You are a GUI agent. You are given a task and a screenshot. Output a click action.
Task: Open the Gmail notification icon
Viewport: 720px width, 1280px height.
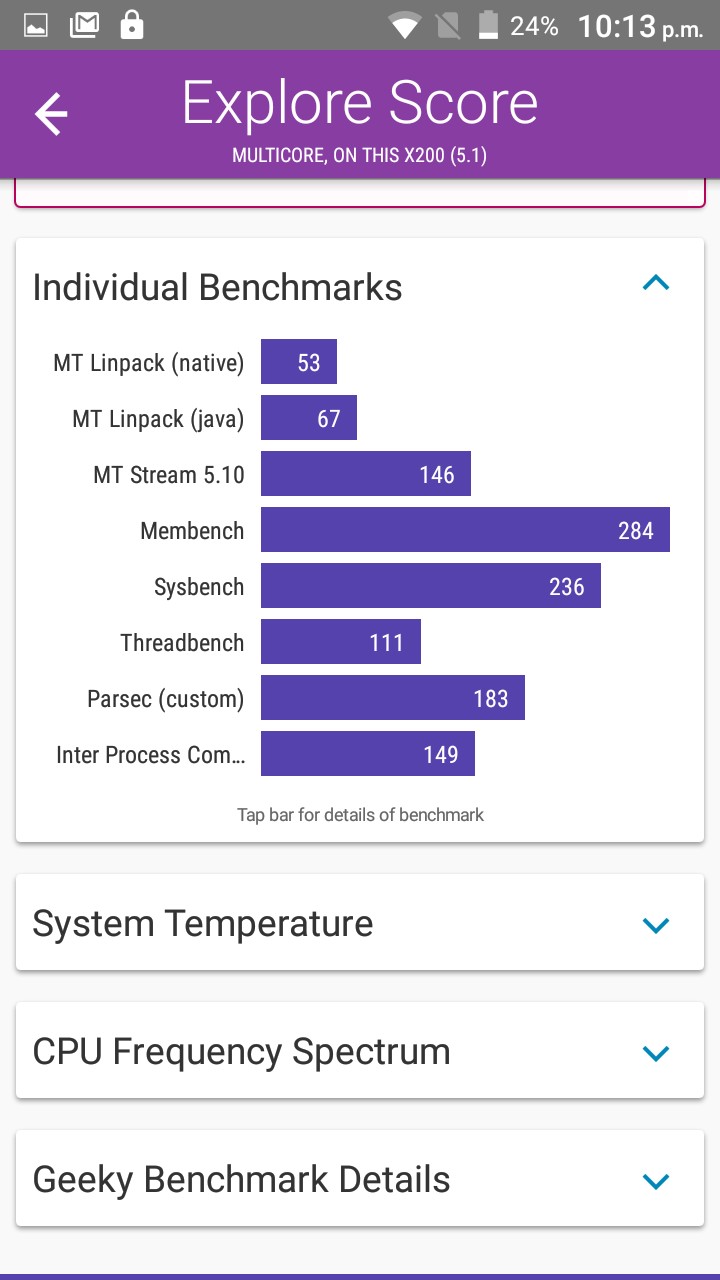click(84, 26)
